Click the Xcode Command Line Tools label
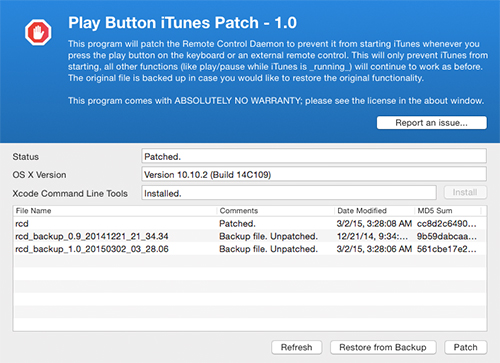This screenshot has width=500, height=363. pos(70,193)
